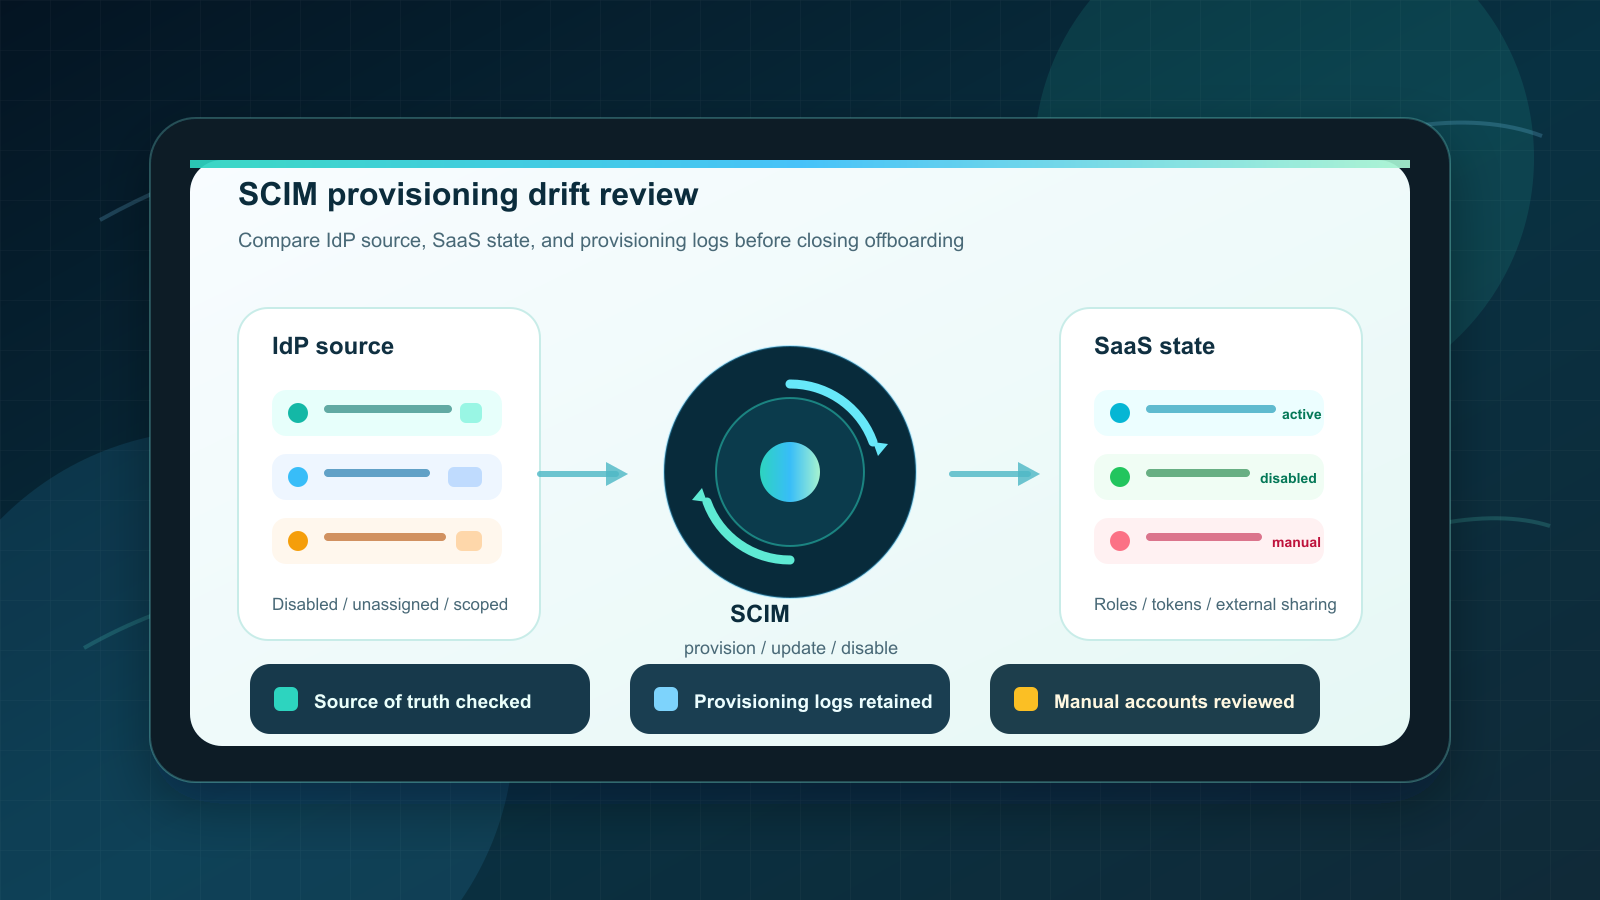
Task: Select the disabled status label
Action: (1288, 478)
